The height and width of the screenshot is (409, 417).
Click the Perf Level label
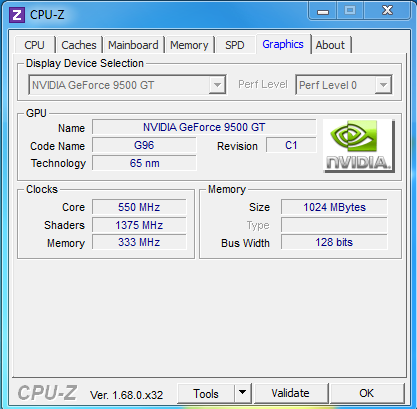[x=263, y=85]
